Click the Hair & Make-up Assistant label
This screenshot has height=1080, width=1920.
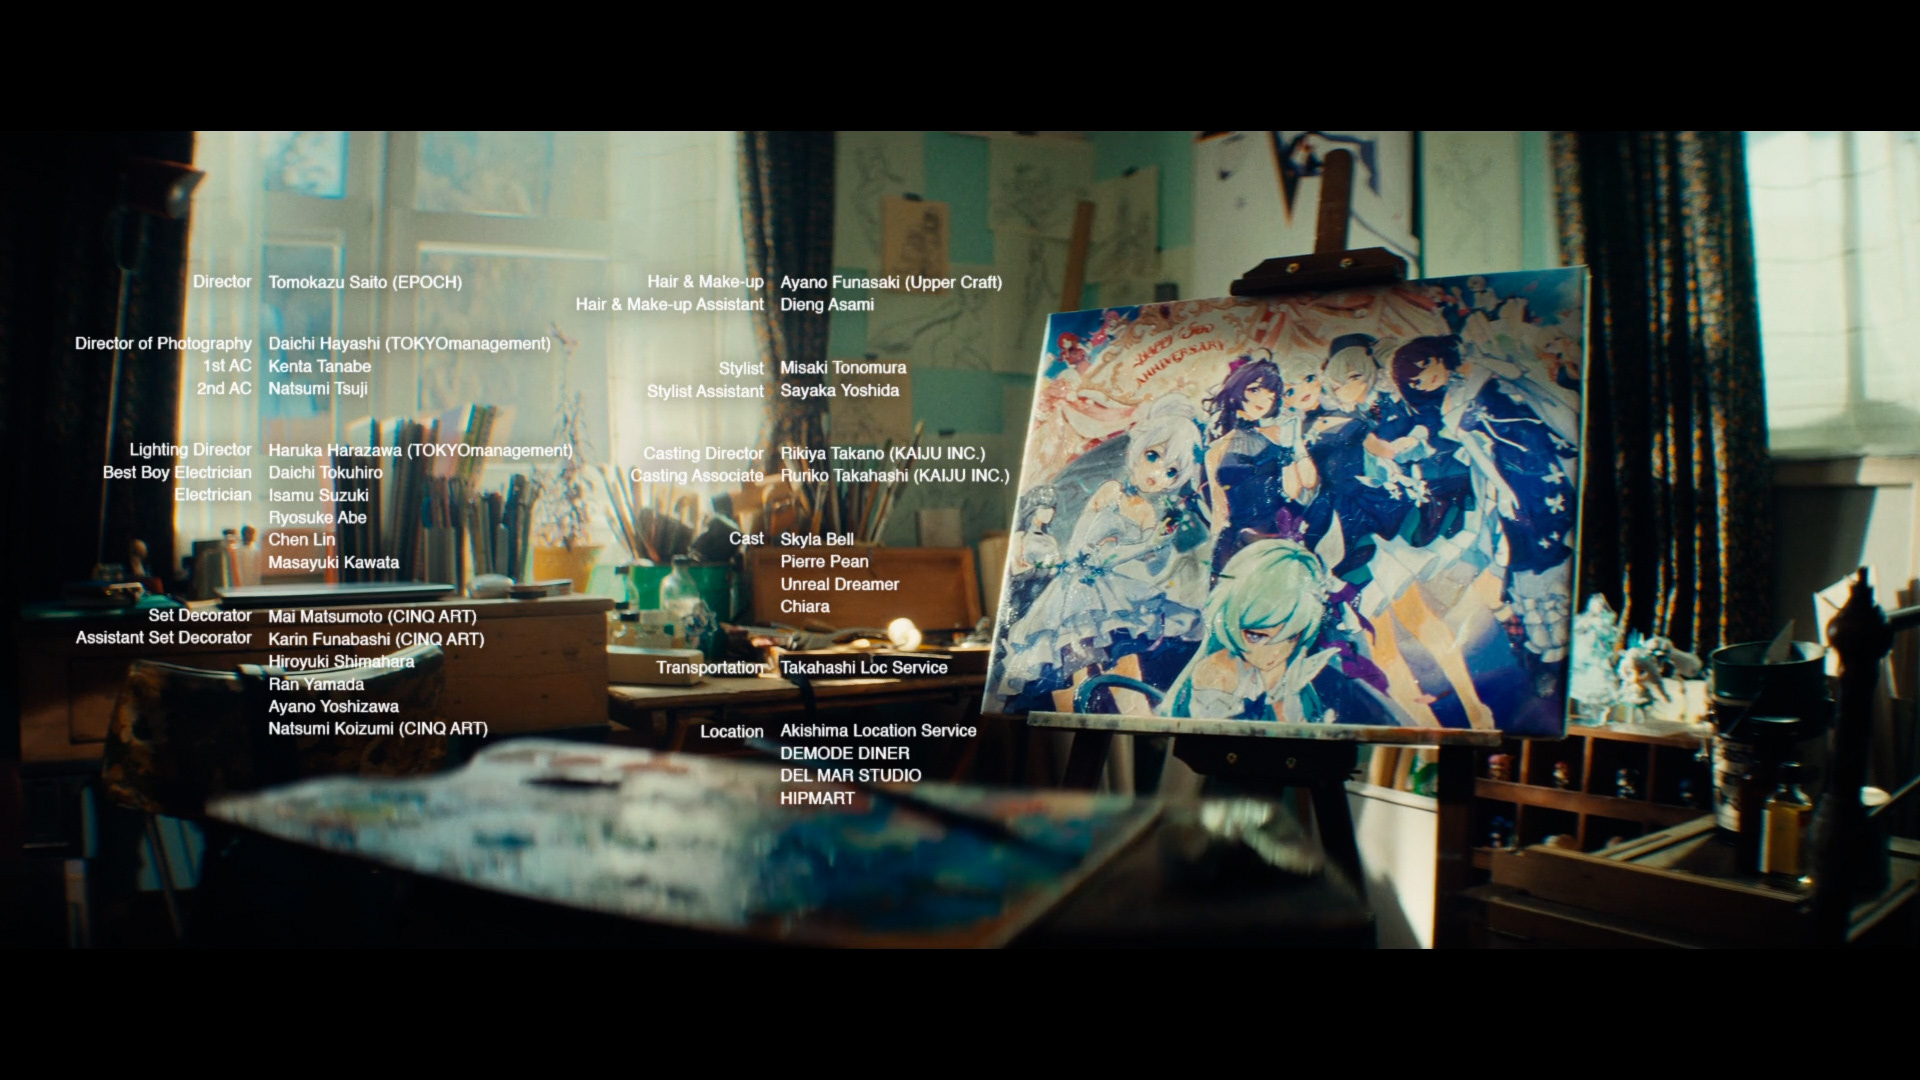[x=669, y=305]
